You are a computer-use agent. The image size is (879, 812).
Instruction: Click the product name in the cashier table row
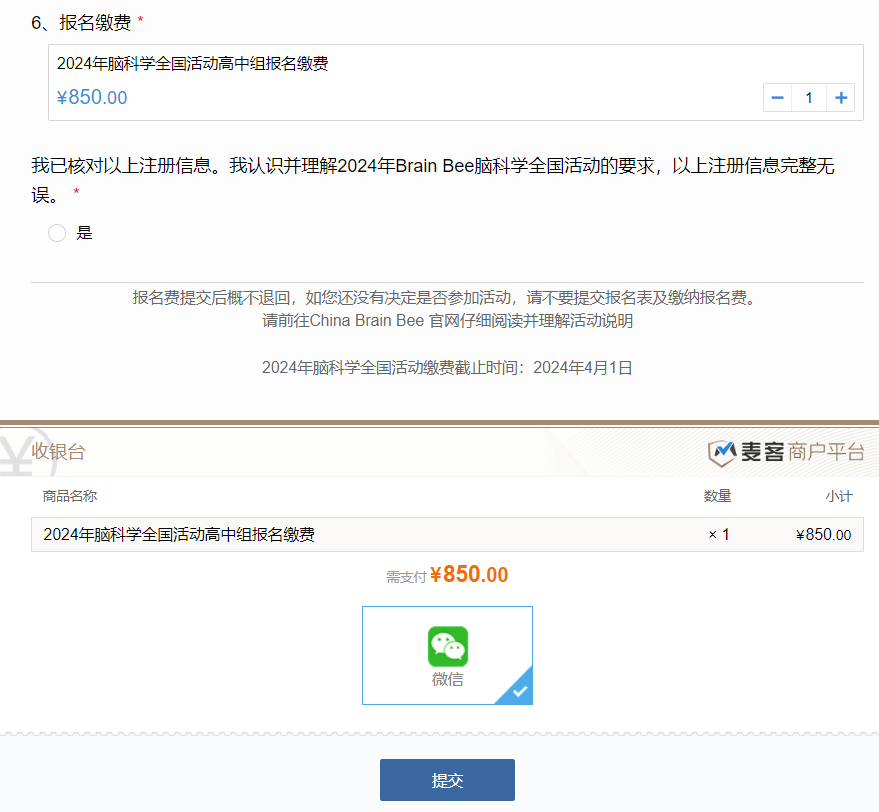tap(179, 535)
